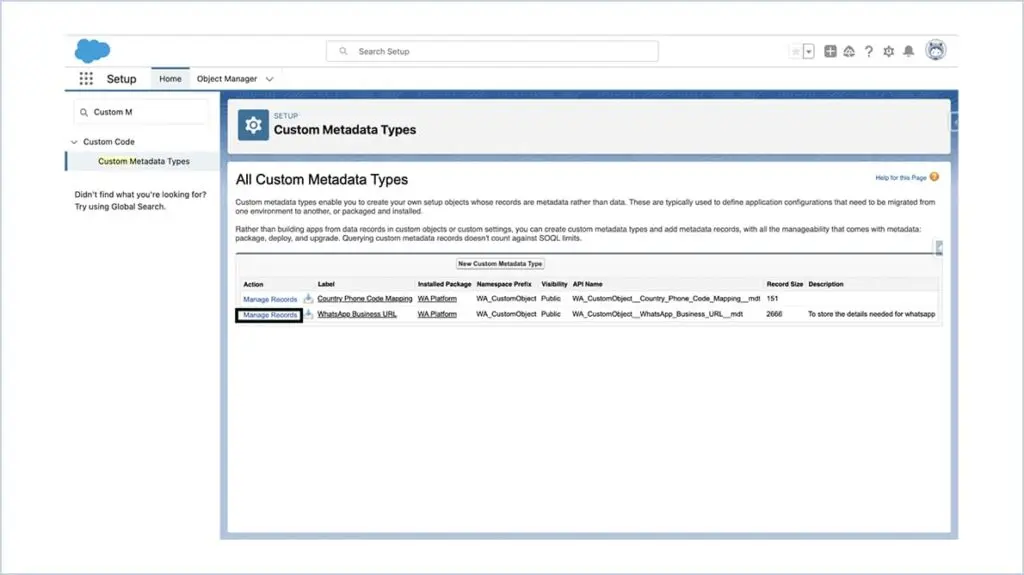Manage Records for Country Phone Code Mapping
This screenshot has width=1024, height=575.
[x=270, y=299]
